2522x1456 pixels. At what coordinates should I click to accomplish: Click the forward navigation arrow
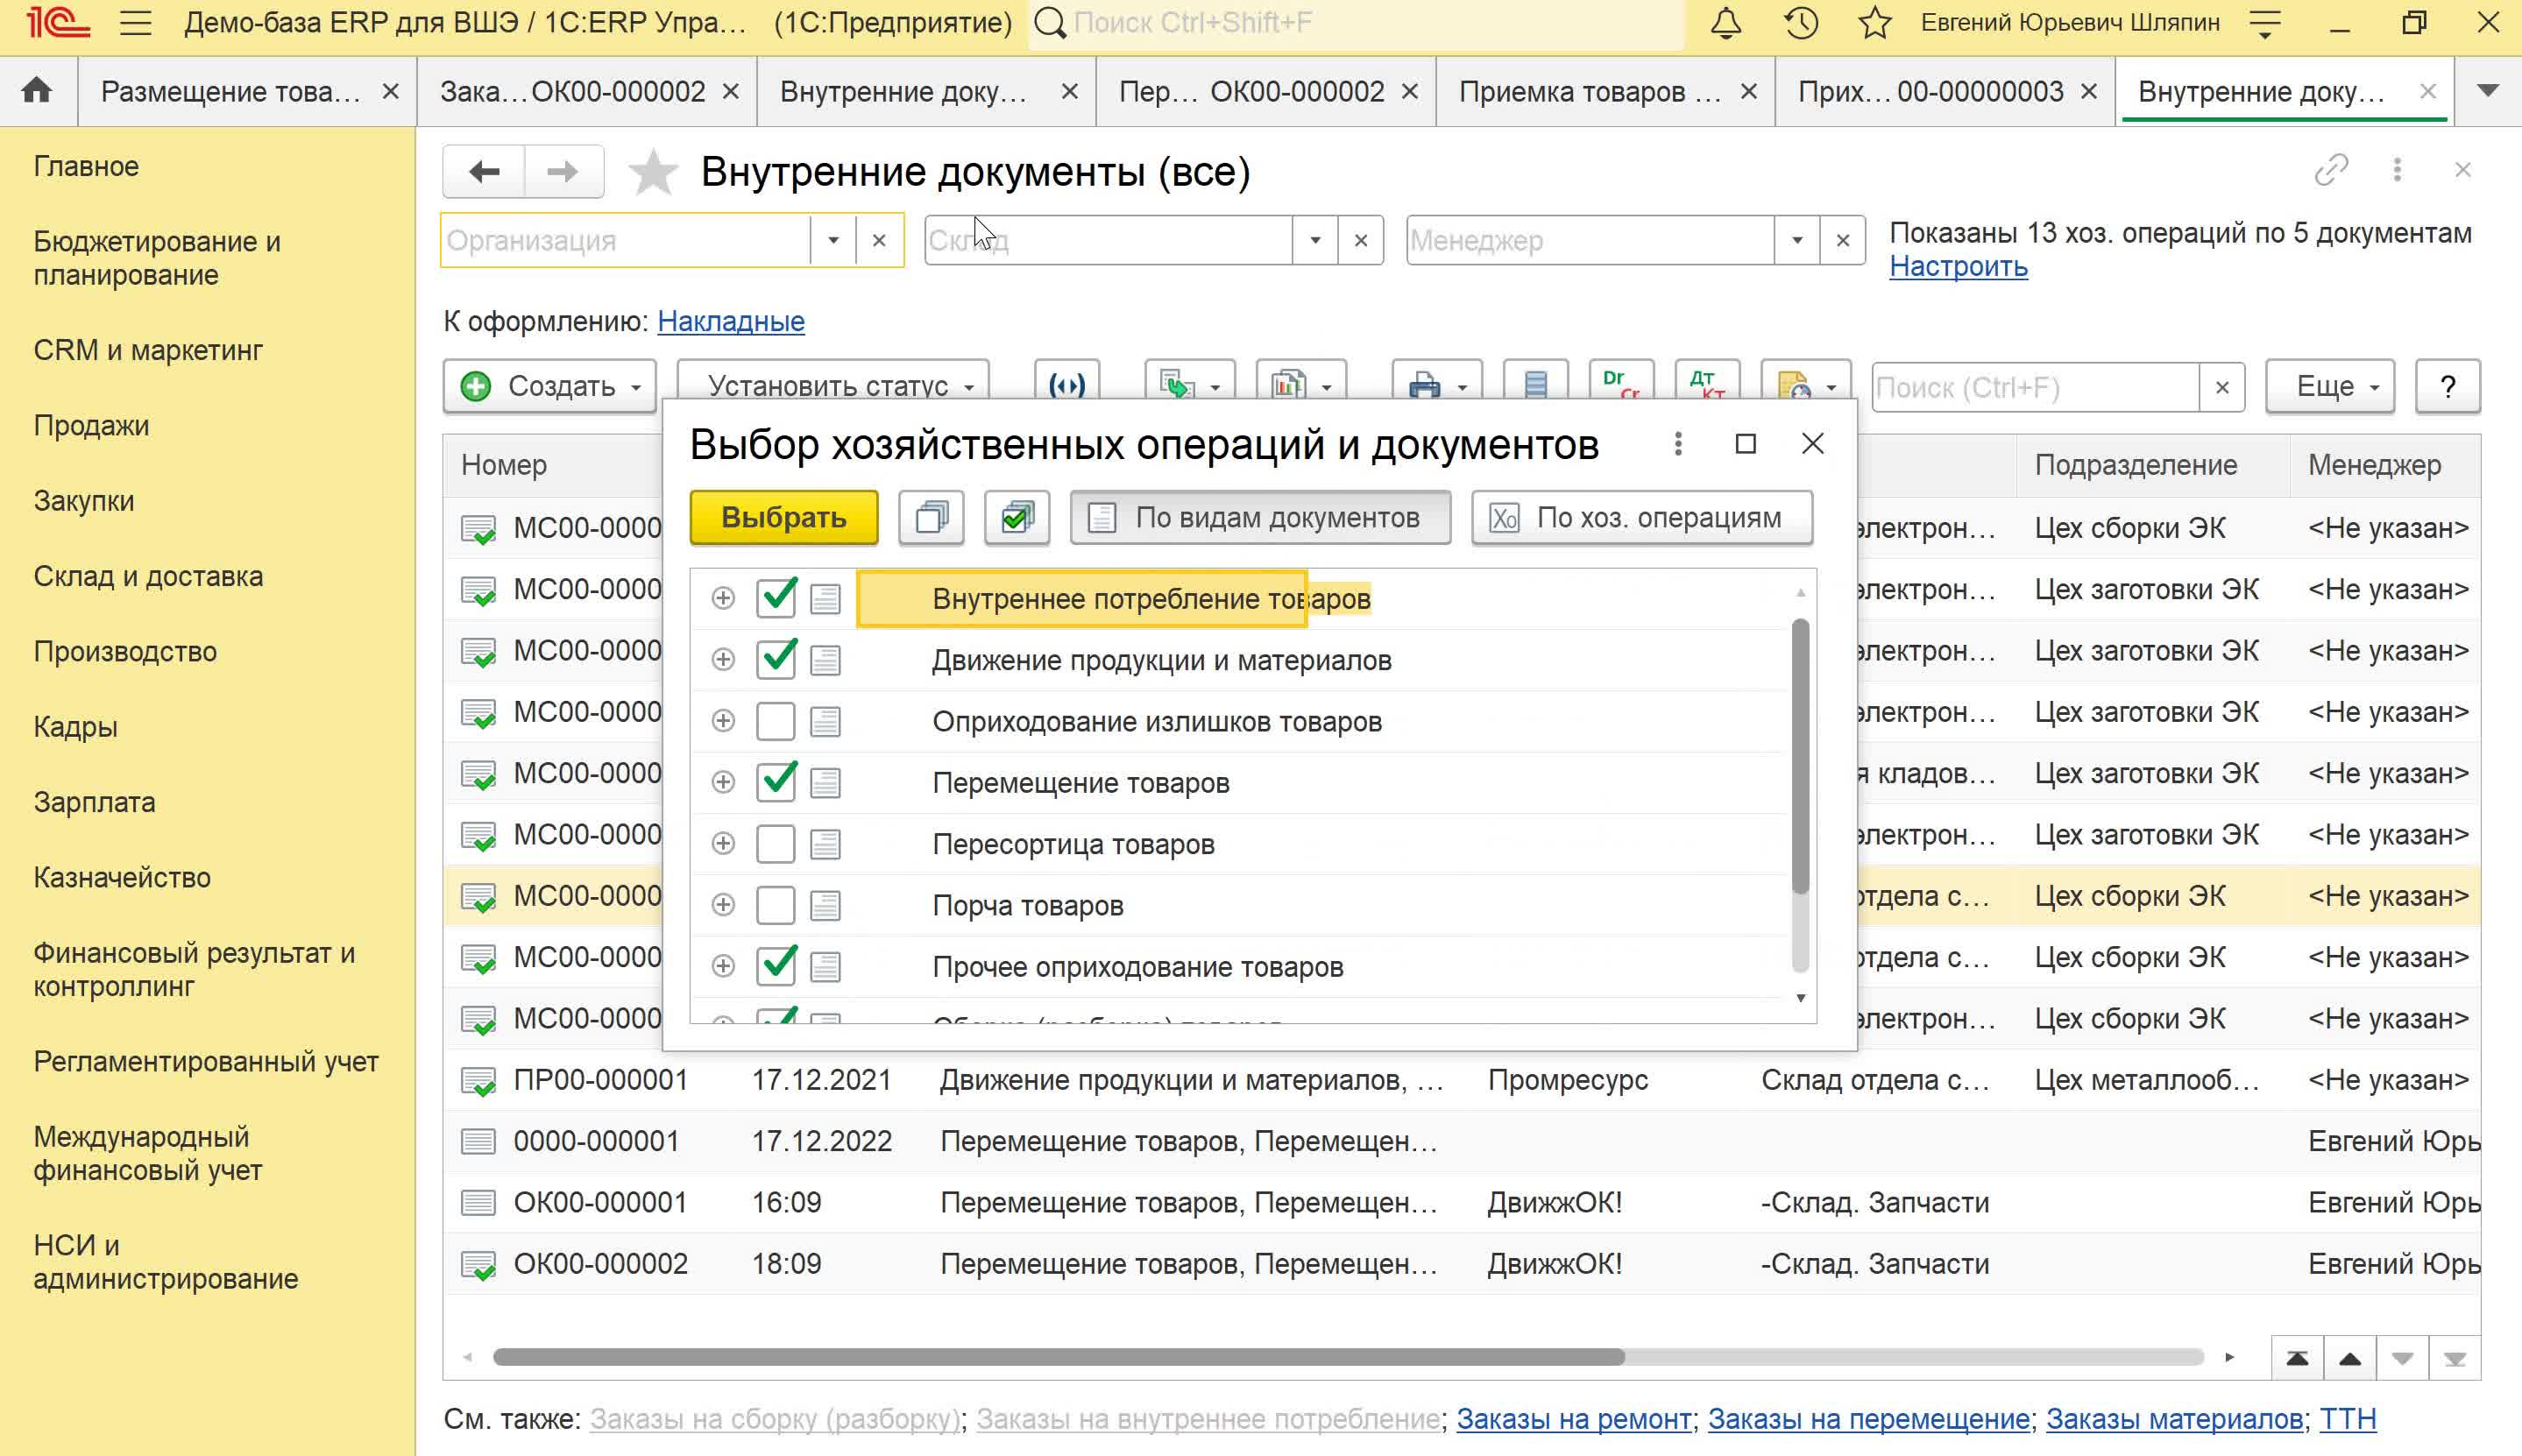point(563,172)
